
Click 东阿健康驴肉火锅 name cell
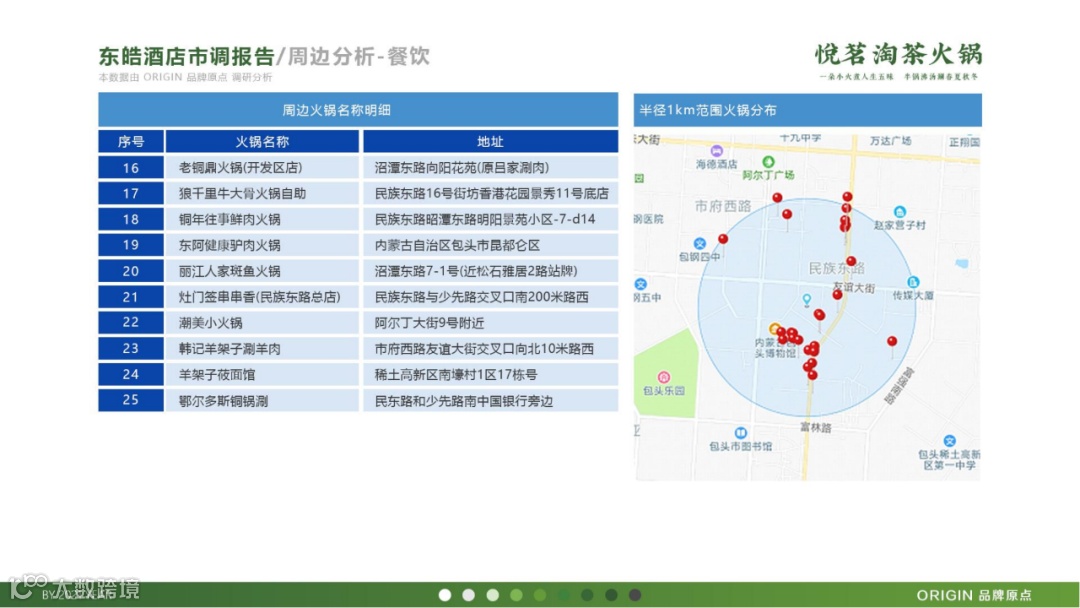(x=262, y=245)
